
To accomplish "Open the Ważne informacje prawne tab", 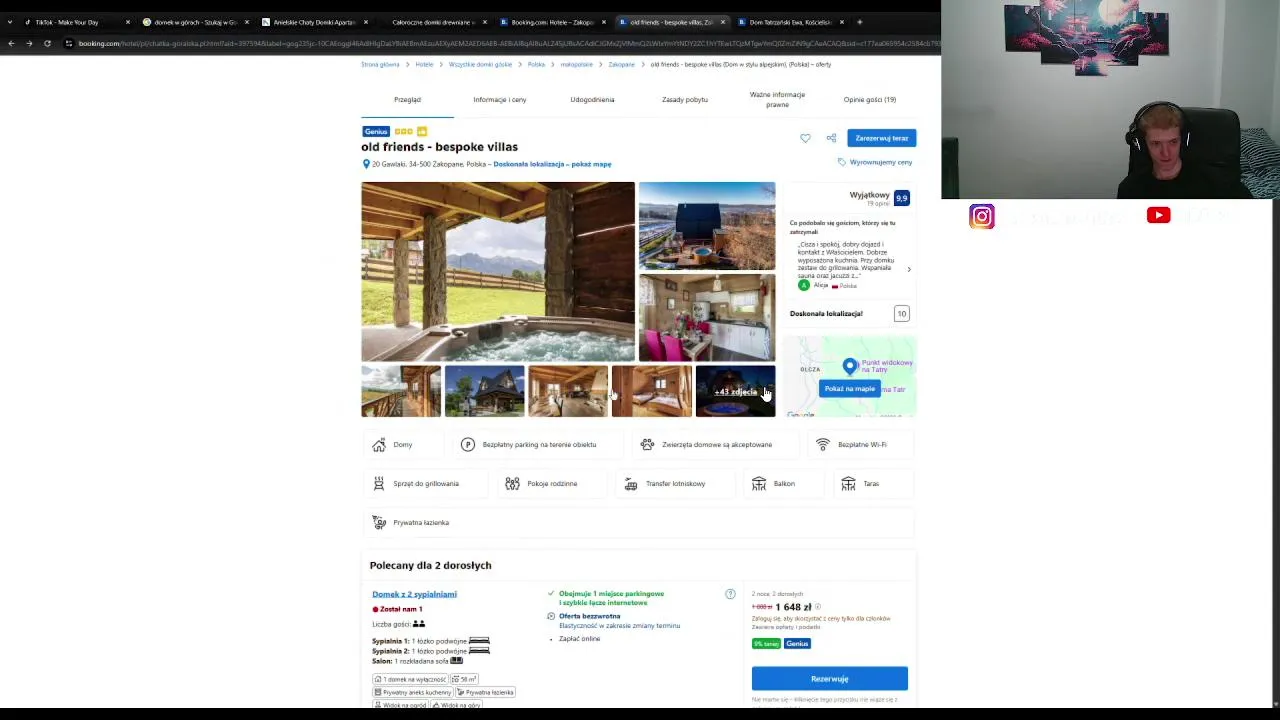I will coord(777,100).
